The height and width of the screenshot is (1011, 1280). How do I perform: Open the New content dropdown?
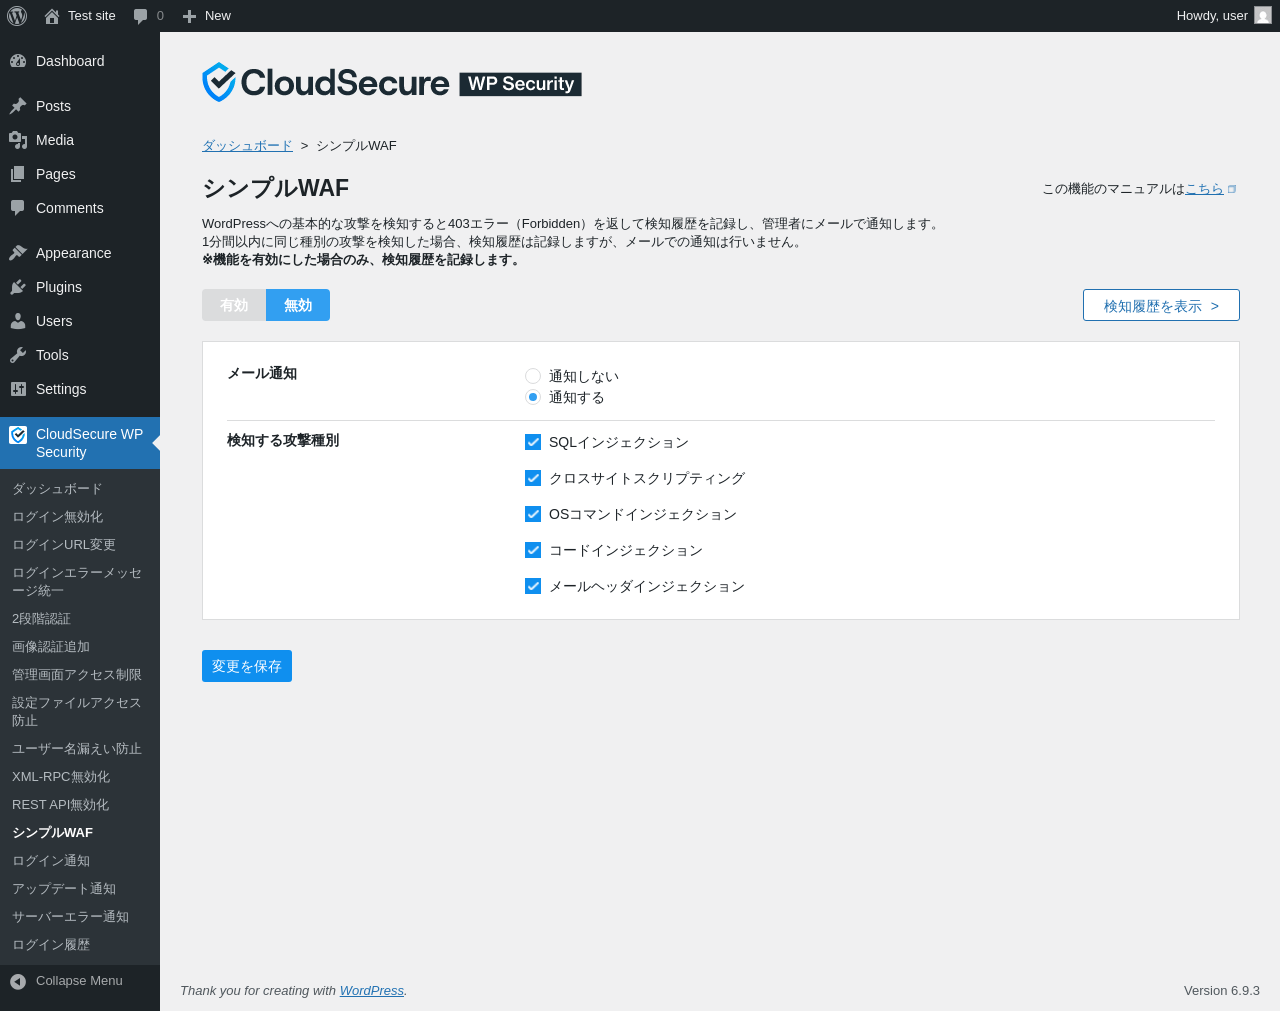tap(207, 16)
